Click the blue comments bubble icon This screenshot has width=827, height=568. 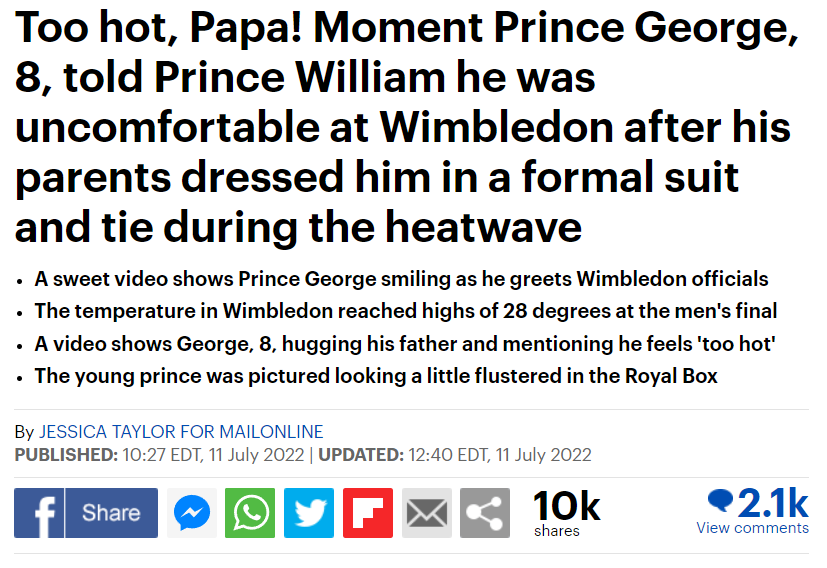click(x=719, y=500)
